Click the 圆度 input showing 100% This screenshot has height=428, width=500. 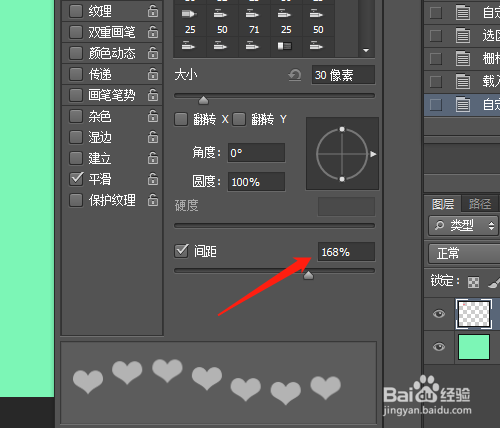tap(256, 182)
